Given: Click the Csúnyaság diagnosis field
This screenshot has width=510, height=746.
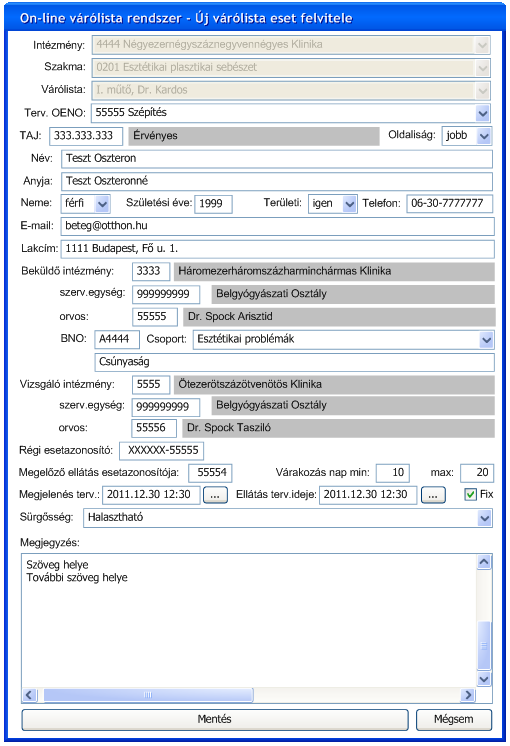Looking at the screenshot, I should coord(294,363).
